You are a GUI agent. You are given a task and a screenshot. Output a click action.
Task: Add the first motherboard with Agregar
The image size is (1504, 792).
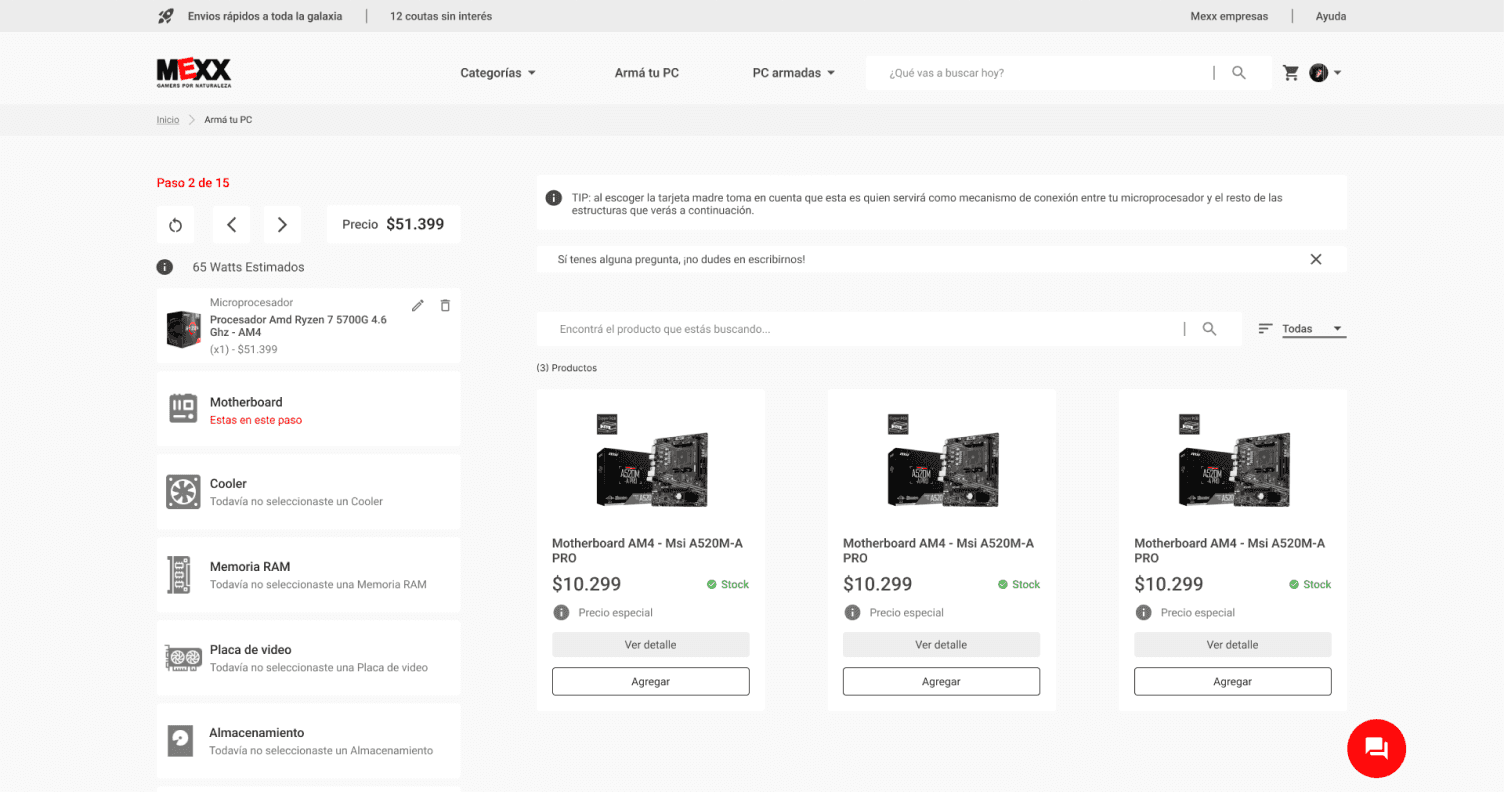tap(651, 681)
